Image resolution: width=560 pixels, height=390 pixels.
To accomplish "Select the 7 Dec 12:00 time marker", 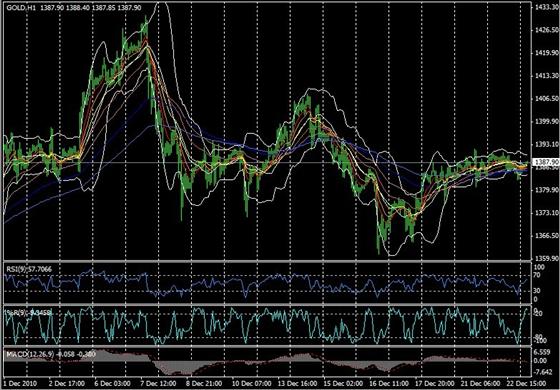I will 156,383.
